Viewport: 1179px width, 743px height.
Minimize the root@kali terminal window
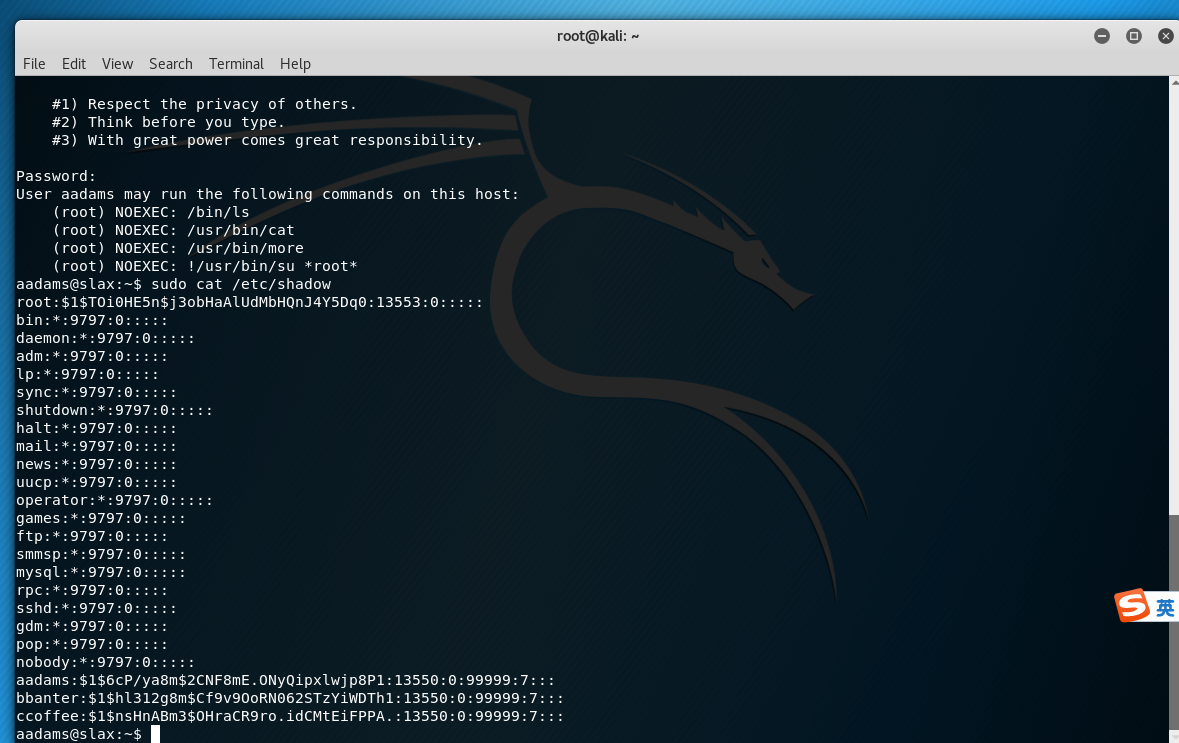tap(1102, 36)
